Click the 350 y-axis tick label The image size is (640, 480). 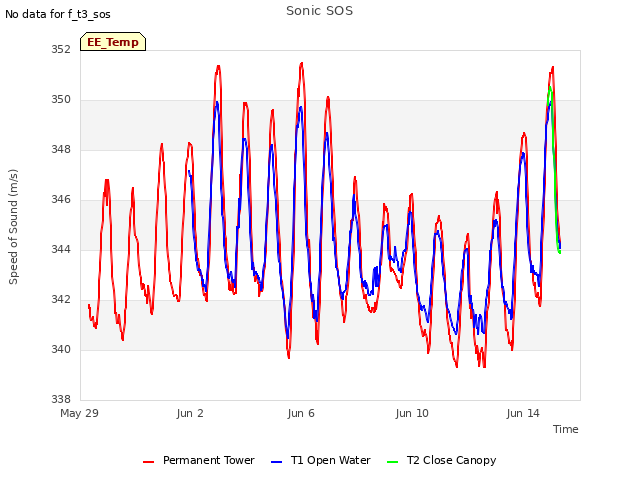tap(61, 100)
